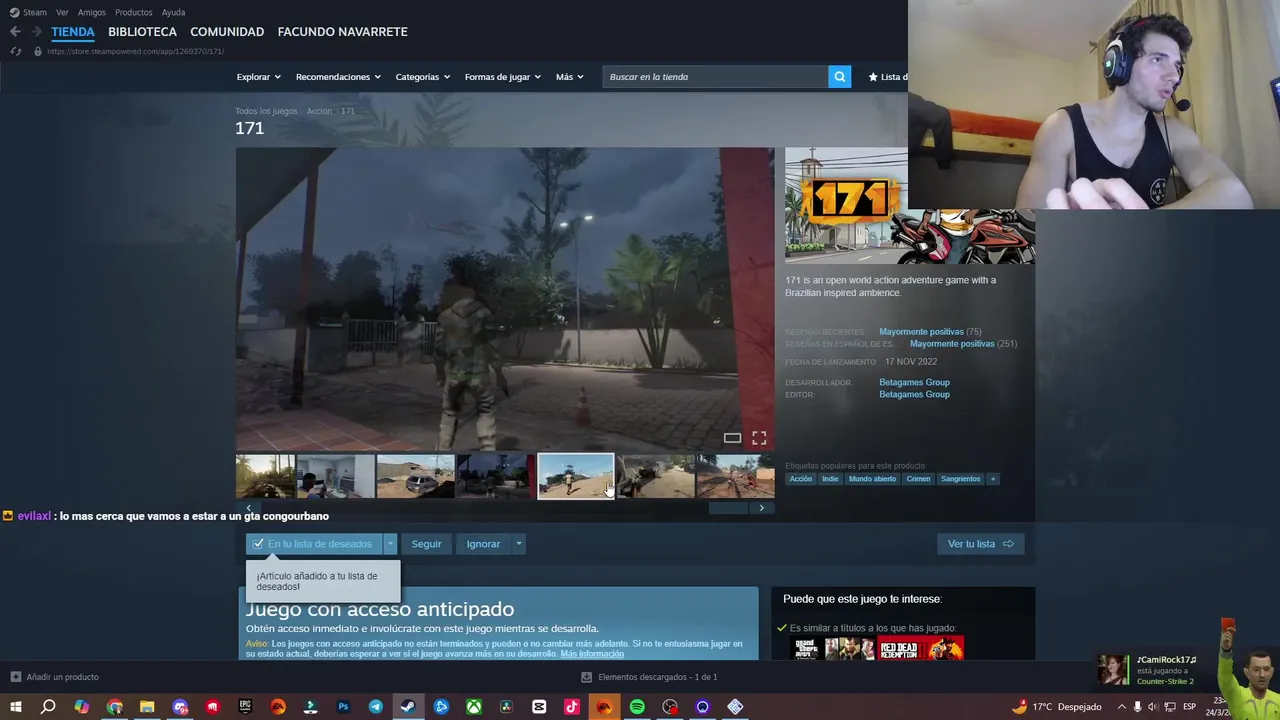Switch to the BIBLIOTECA tab

click(x=142, y=32)
